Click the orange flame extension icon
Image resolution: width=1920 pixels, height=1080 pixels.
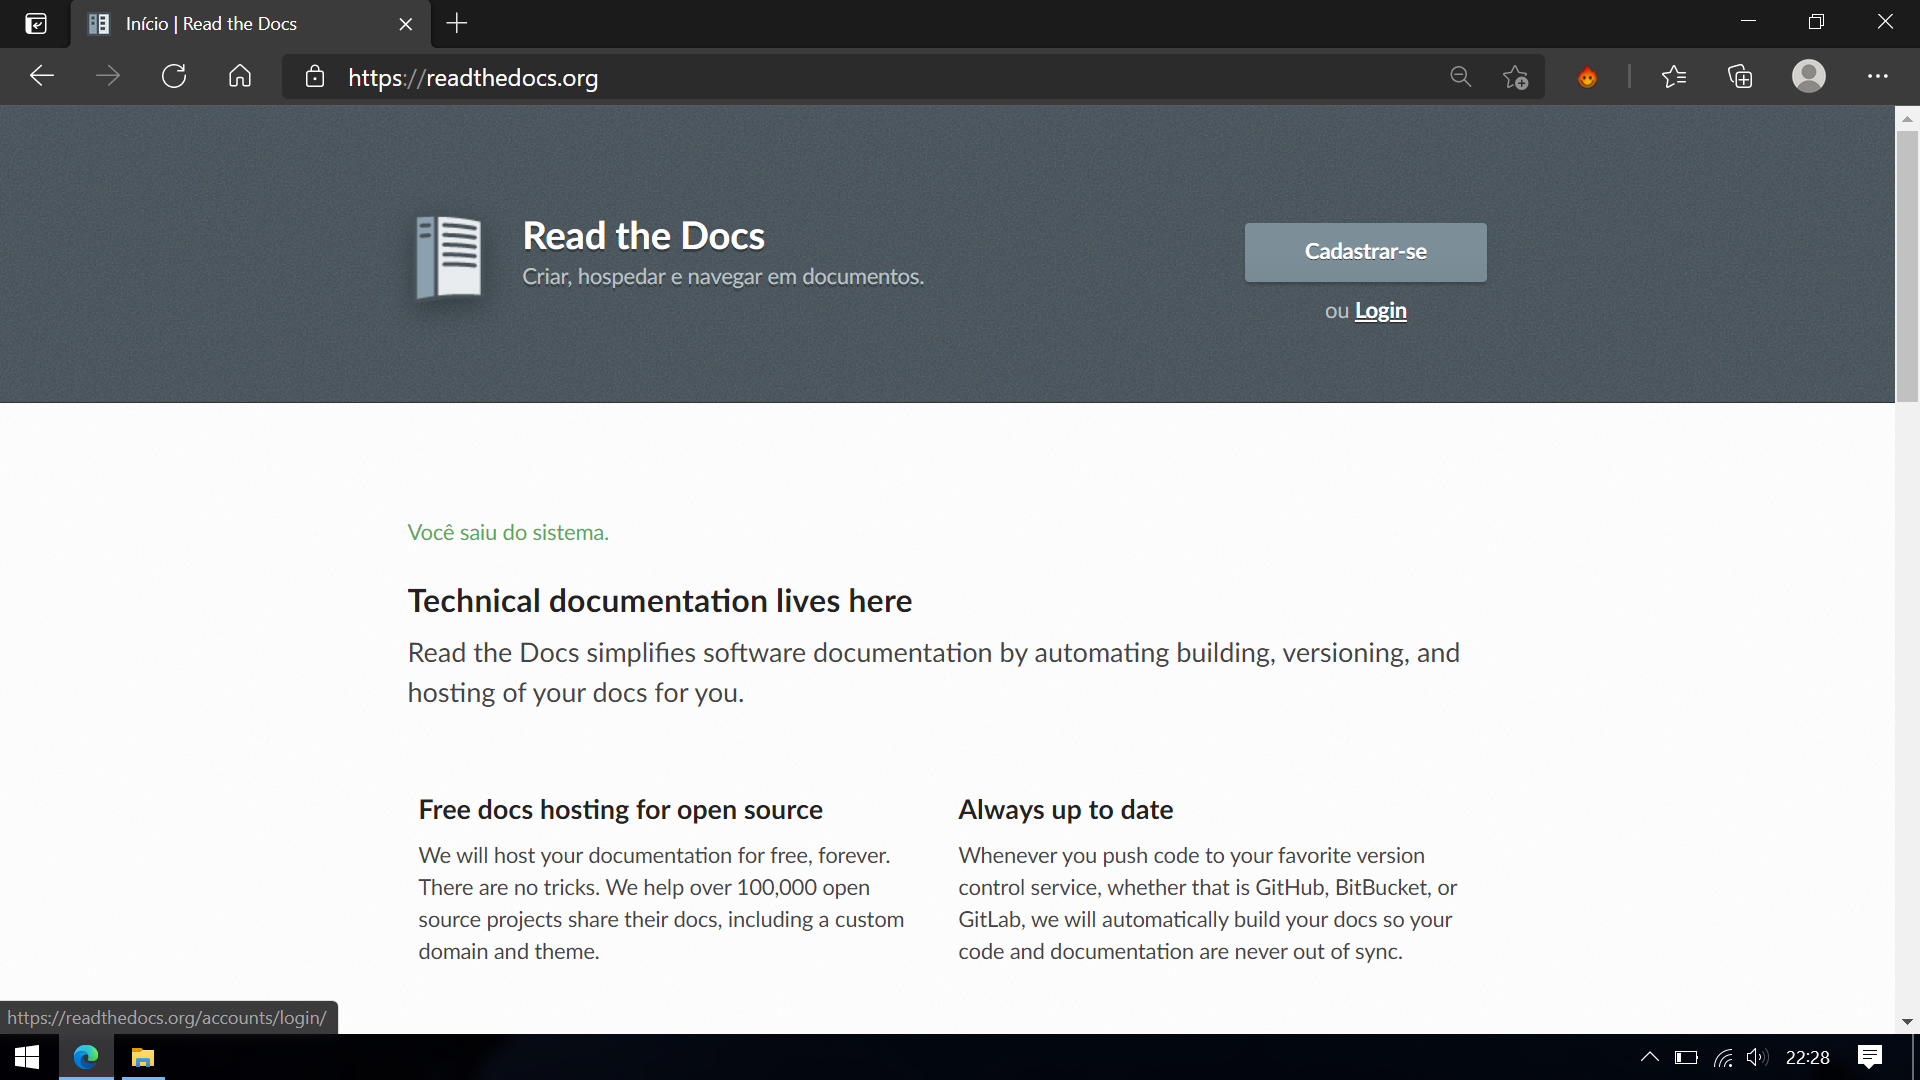(x=1587, y=77)
